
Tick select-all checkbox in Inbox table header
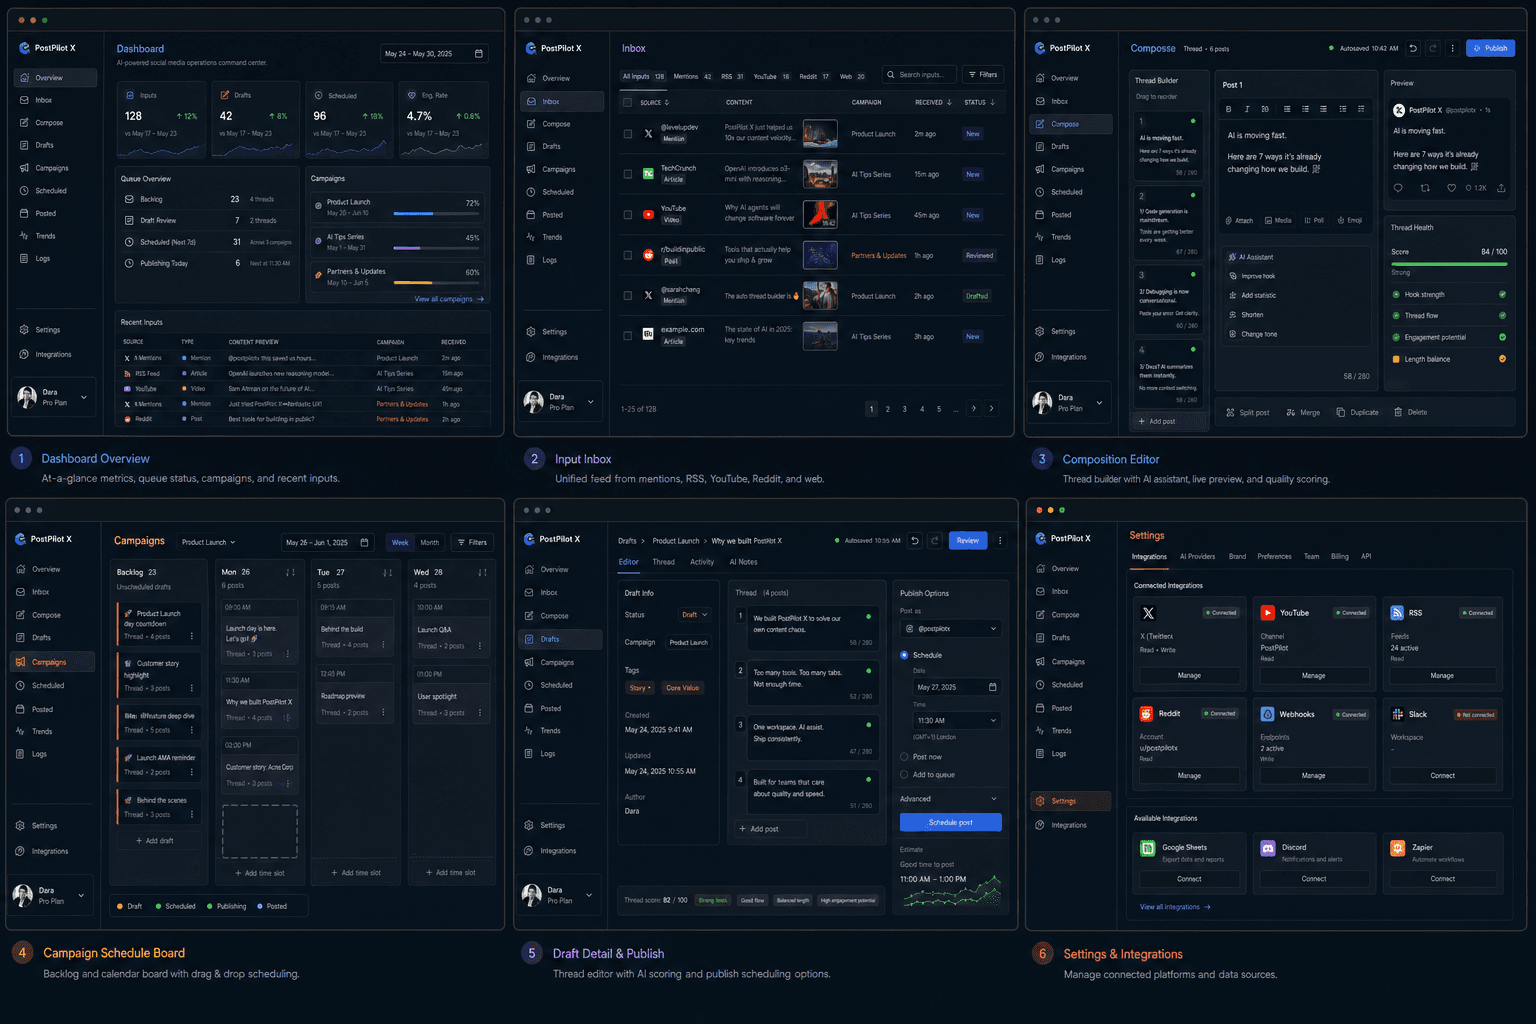coord(628,102)
